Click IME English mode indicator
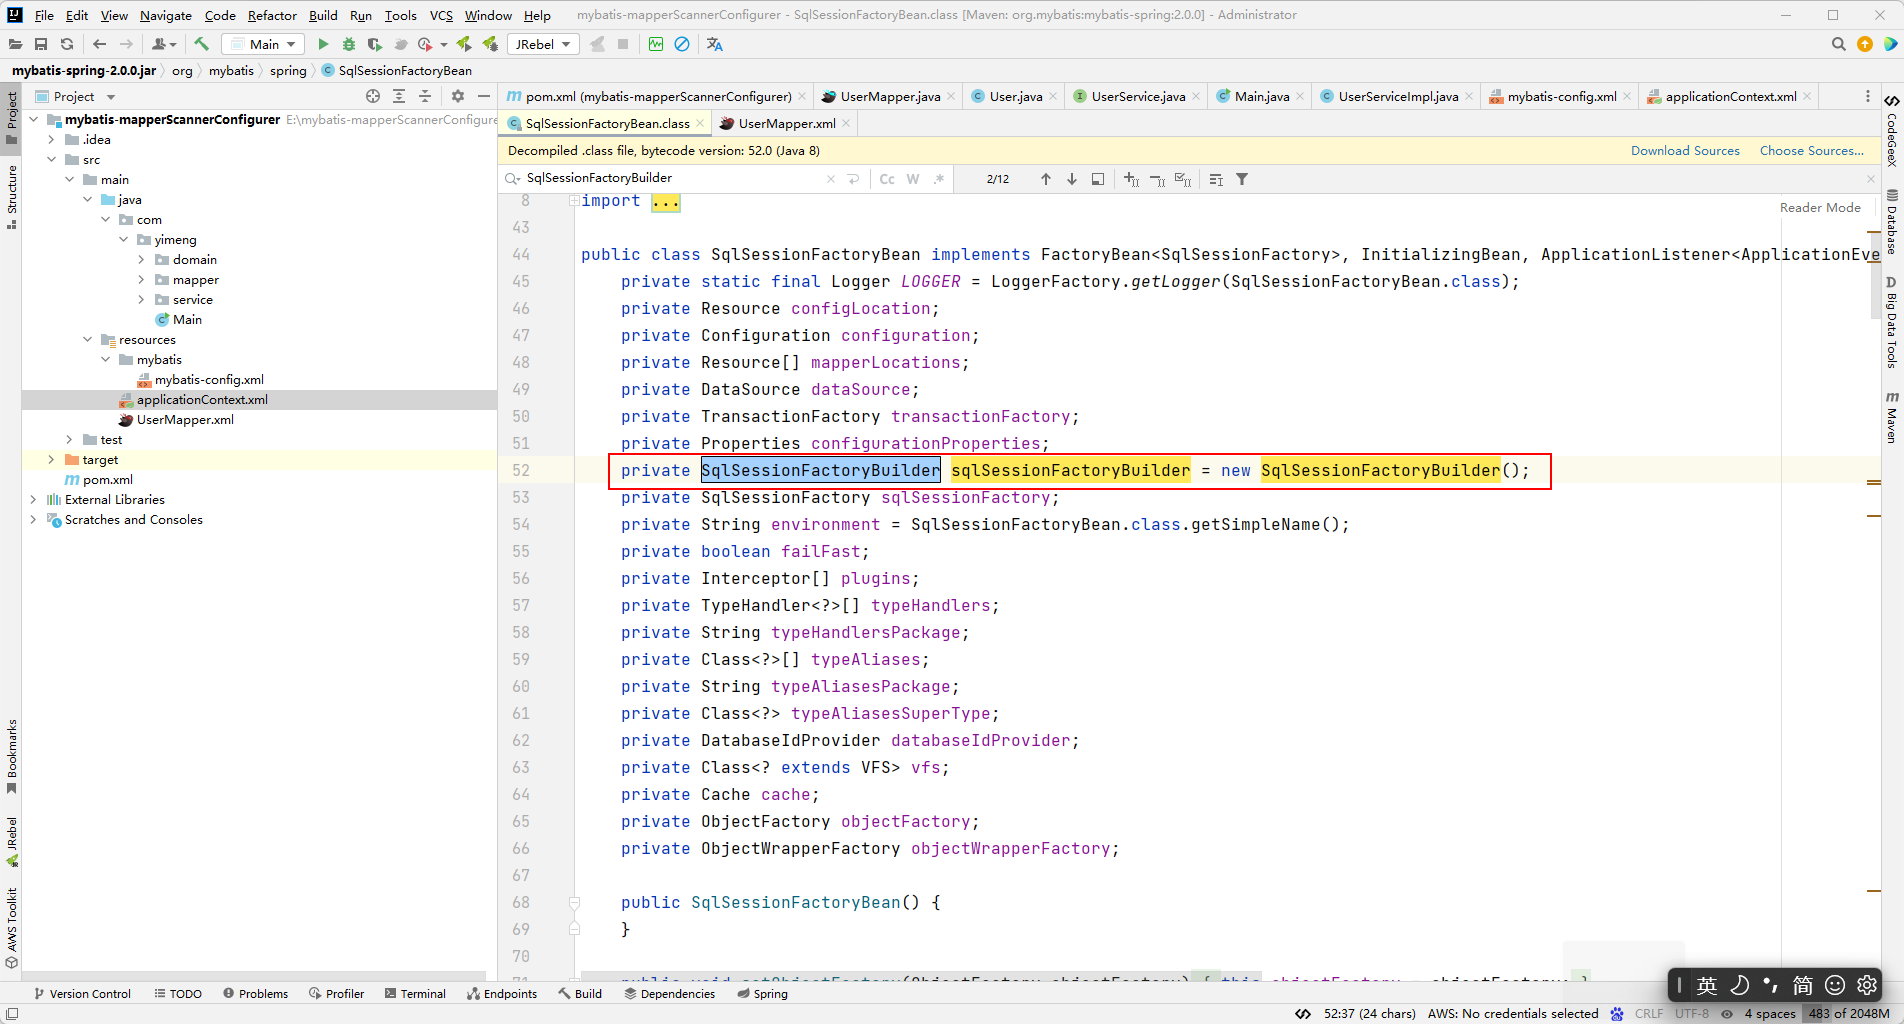 pos(1707,985)
